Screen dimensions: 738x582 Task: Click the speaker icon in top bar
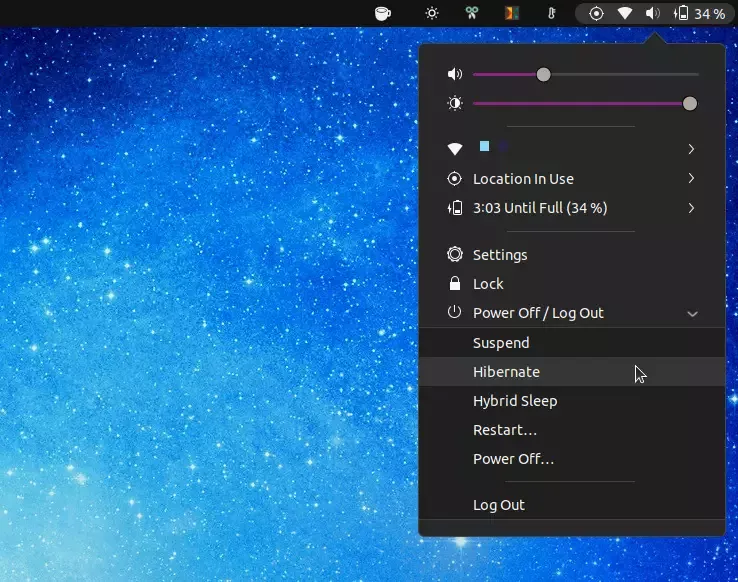coord(652,13)
